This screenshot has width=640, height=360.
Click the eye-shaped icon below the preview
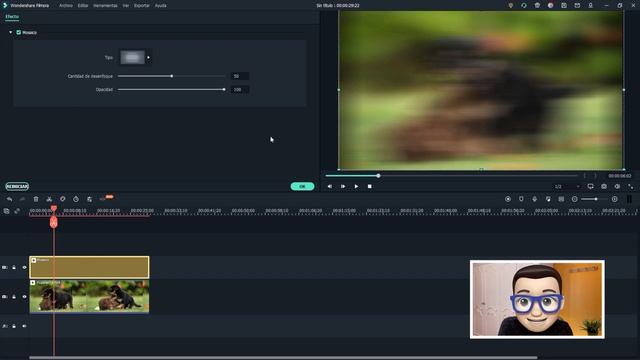pos(617,187)
